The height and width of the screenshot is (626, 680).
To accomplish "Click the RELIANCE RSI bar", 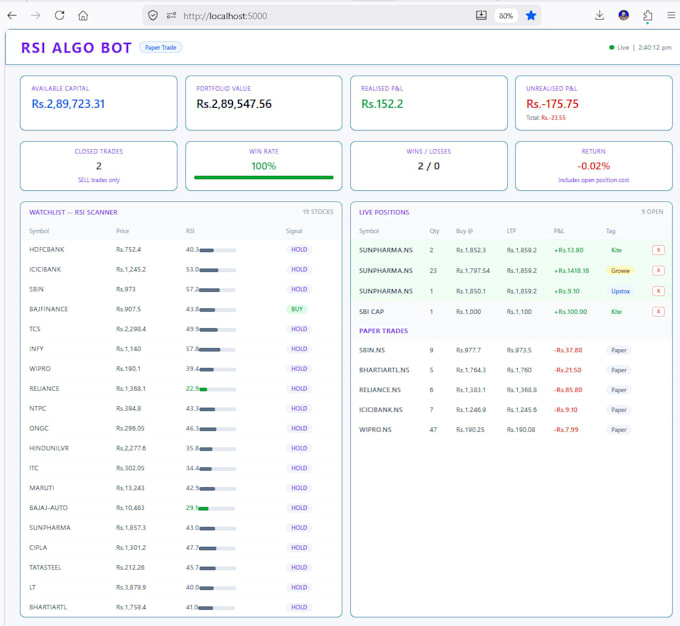I will (218, 389).
